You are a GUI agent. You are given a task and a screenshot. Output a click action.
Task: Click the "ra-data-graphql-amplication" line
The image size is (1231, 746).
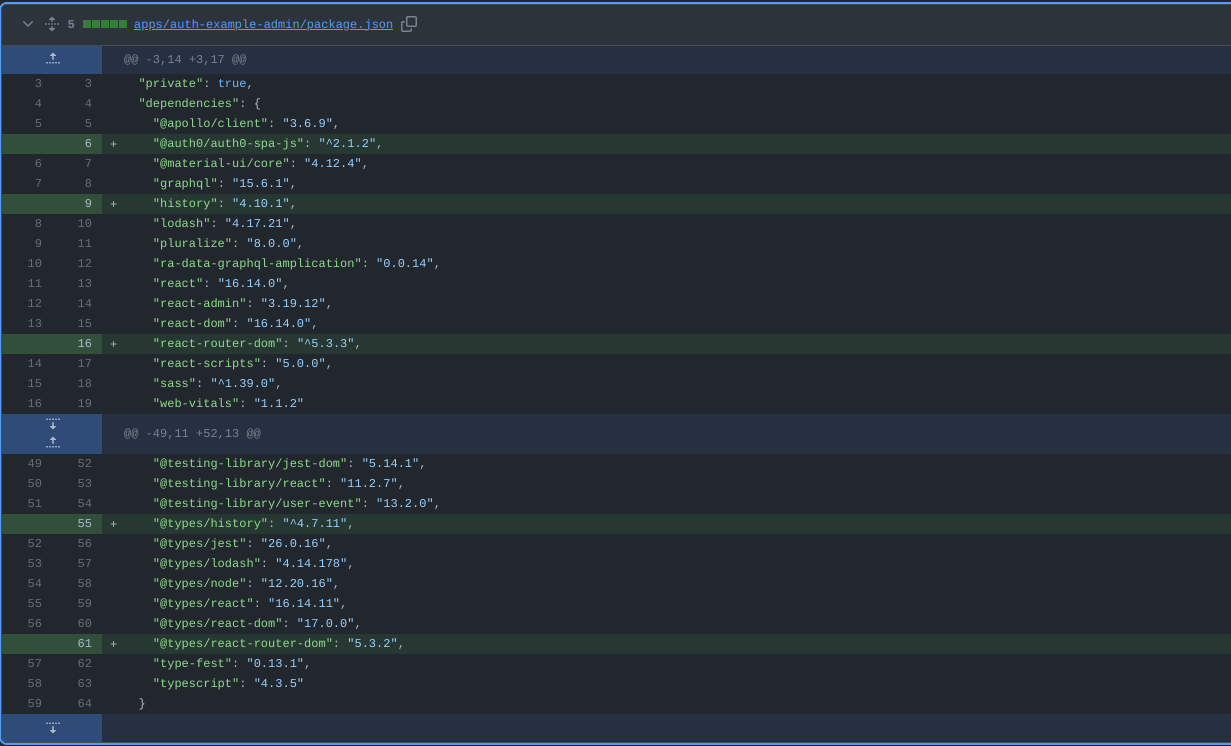[x=666, y=264]
